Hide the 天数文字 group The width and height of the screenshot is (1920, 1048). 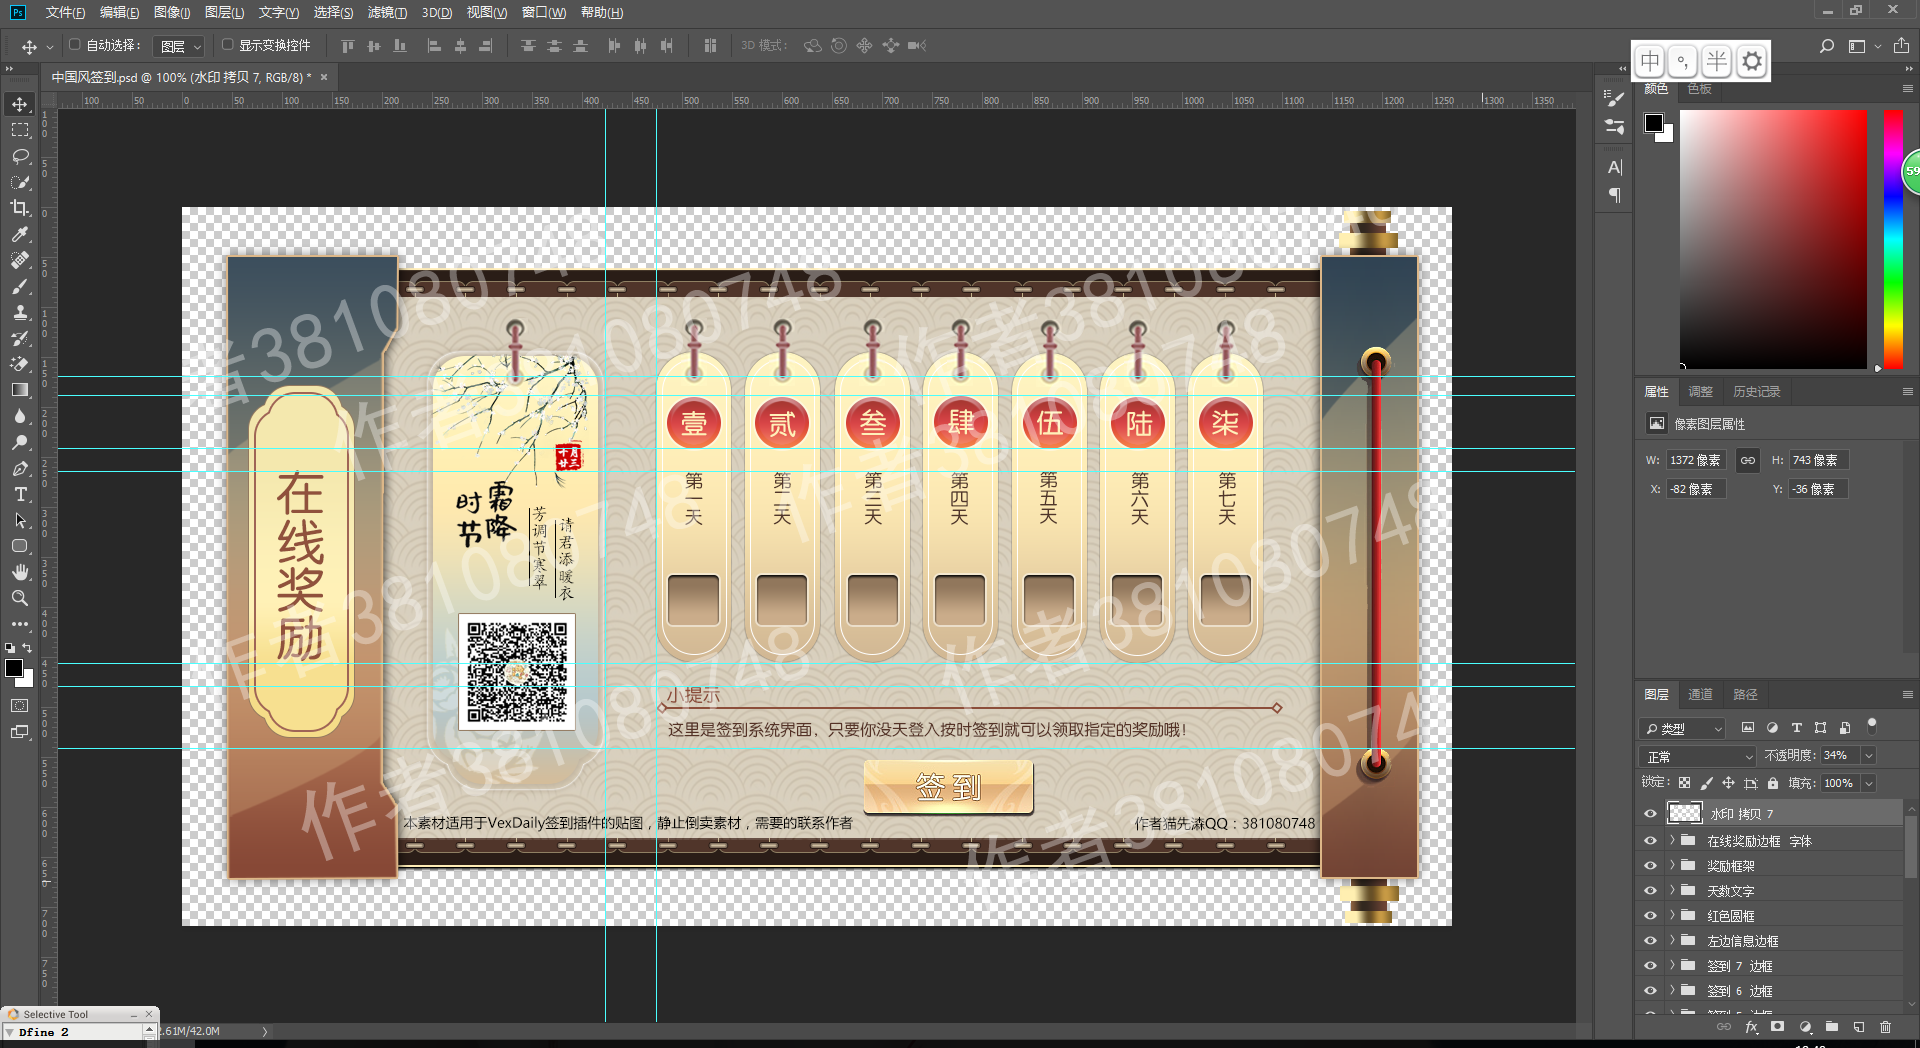[x=1650, y=891]
